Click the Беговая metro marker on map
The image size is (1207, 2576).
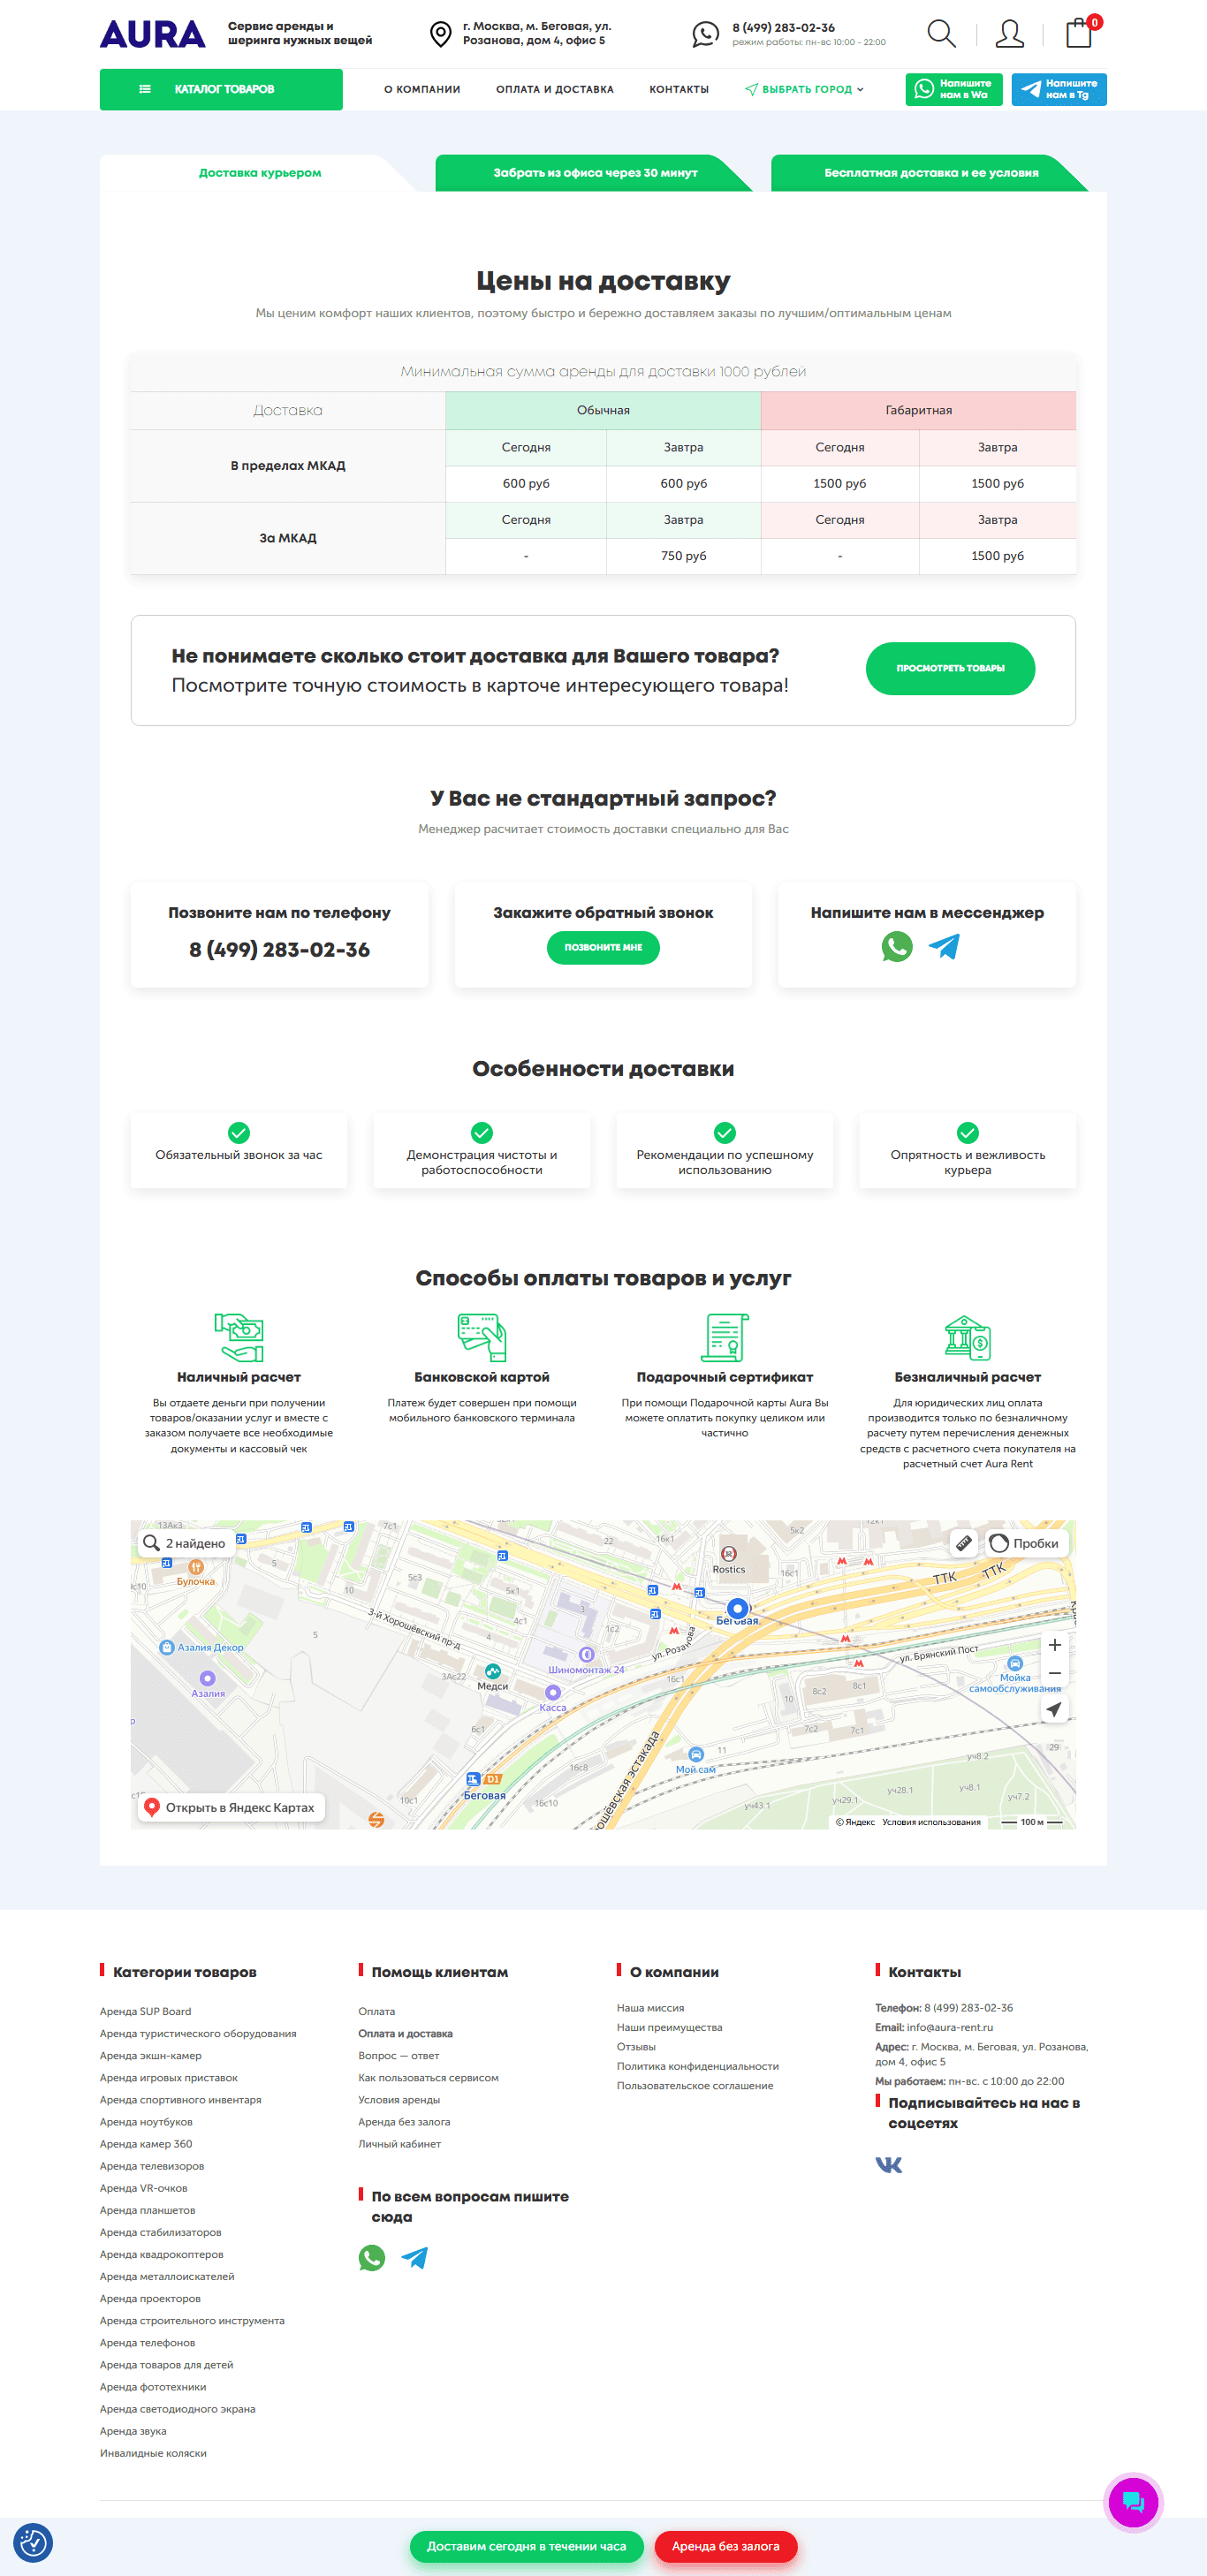737,1608
